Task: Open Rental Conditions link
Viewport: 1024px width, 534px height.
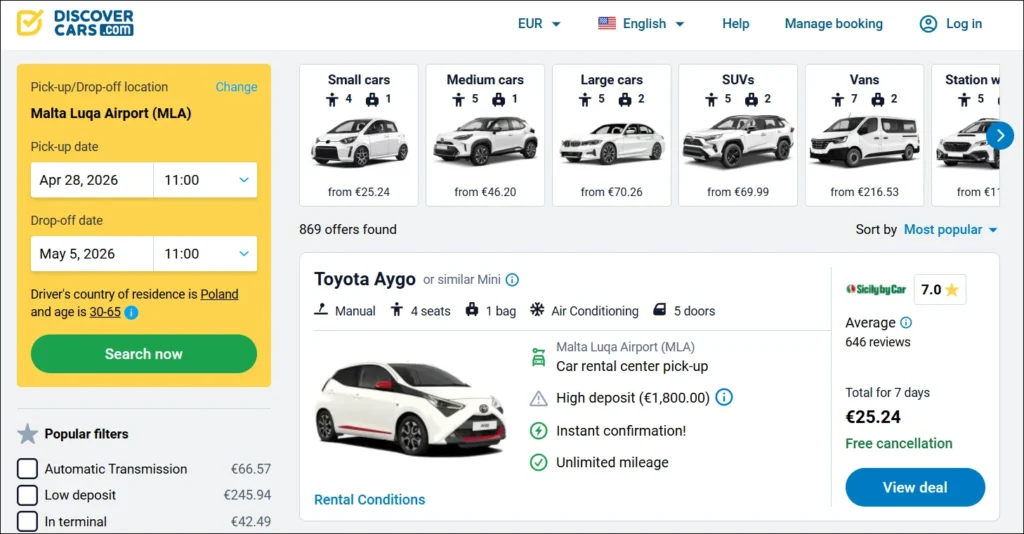Action: 370,499
